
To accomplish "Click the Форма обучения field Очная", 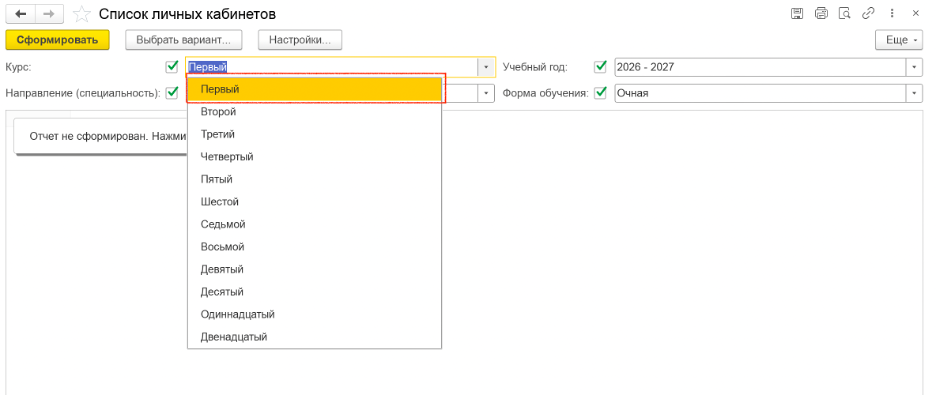I will tap(760, 93).
